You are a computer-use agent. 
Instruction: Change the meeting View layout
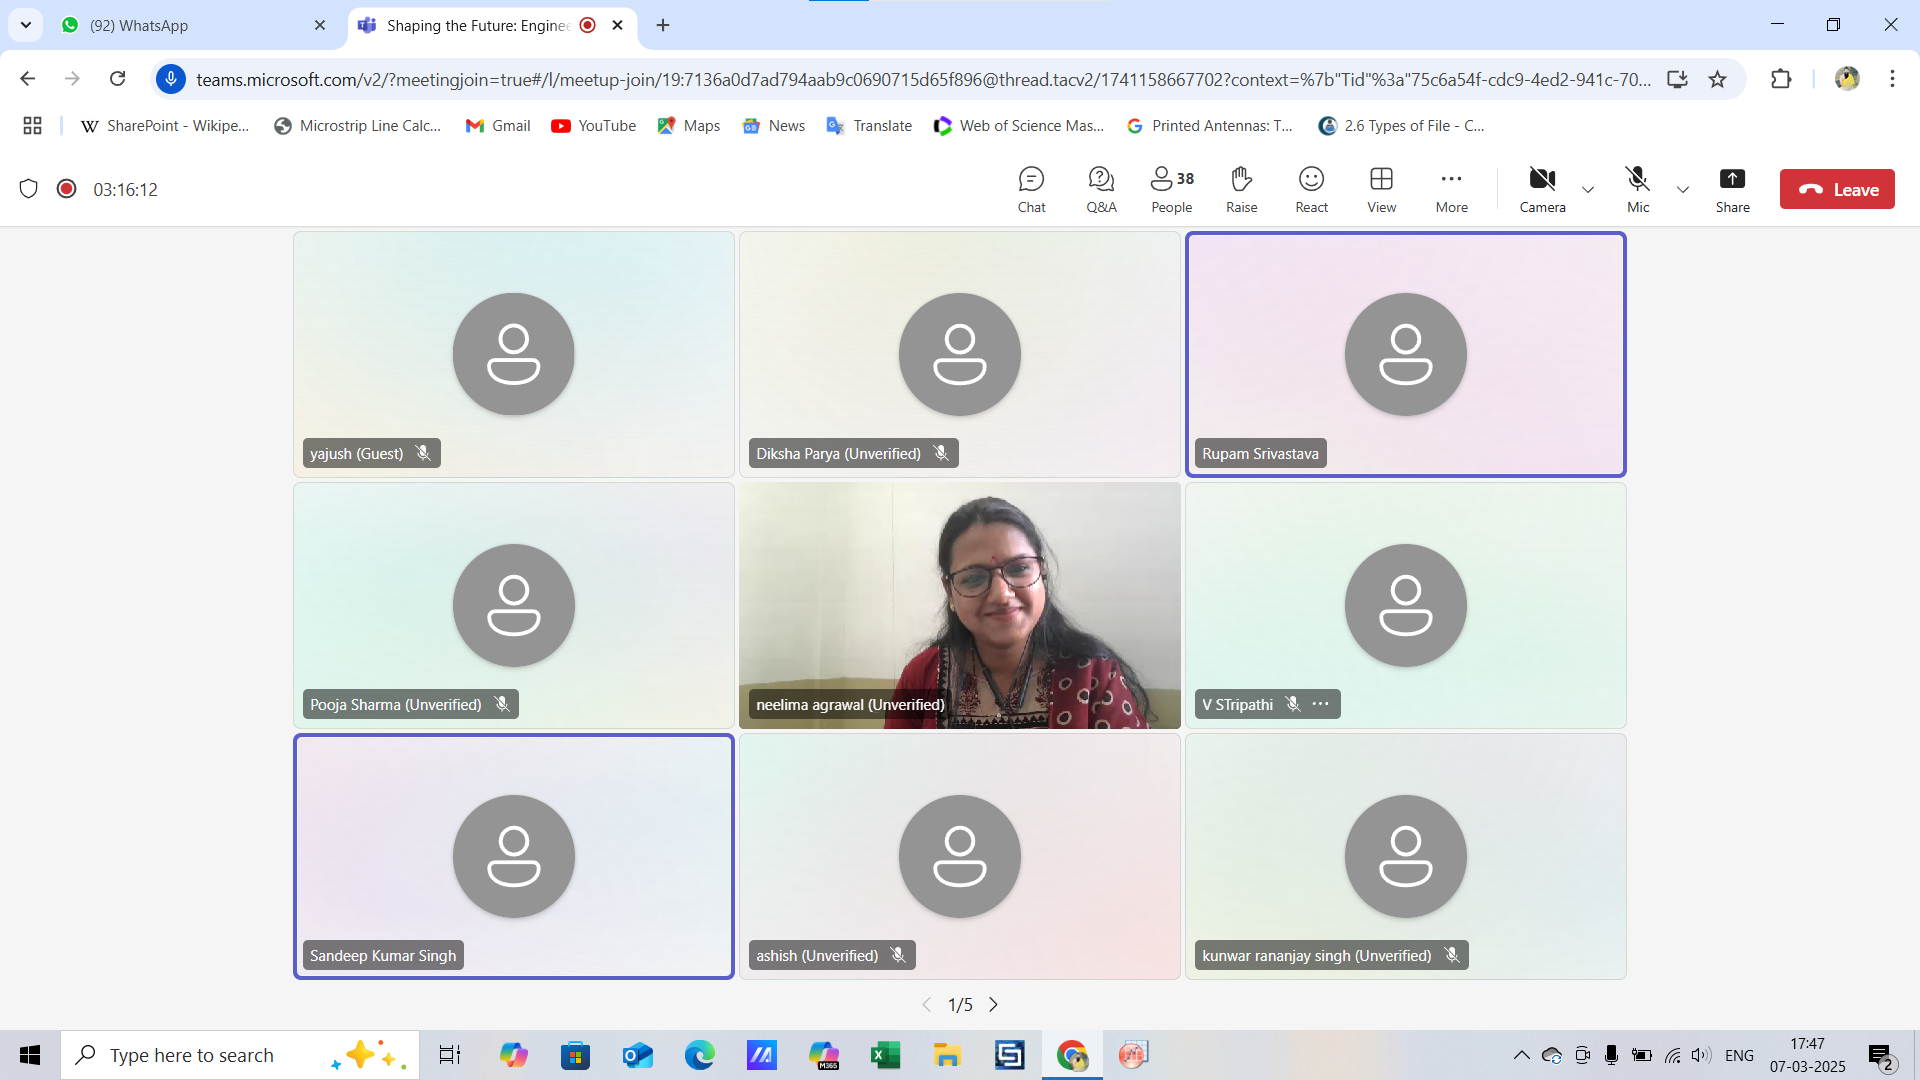tap(1381, 189)
